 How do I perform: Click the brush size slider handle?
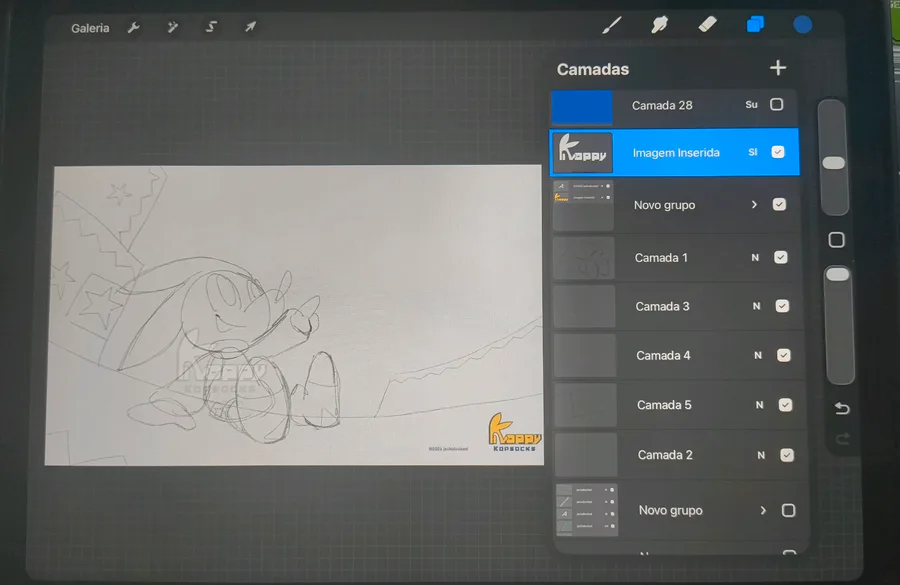tap(833, 163)
